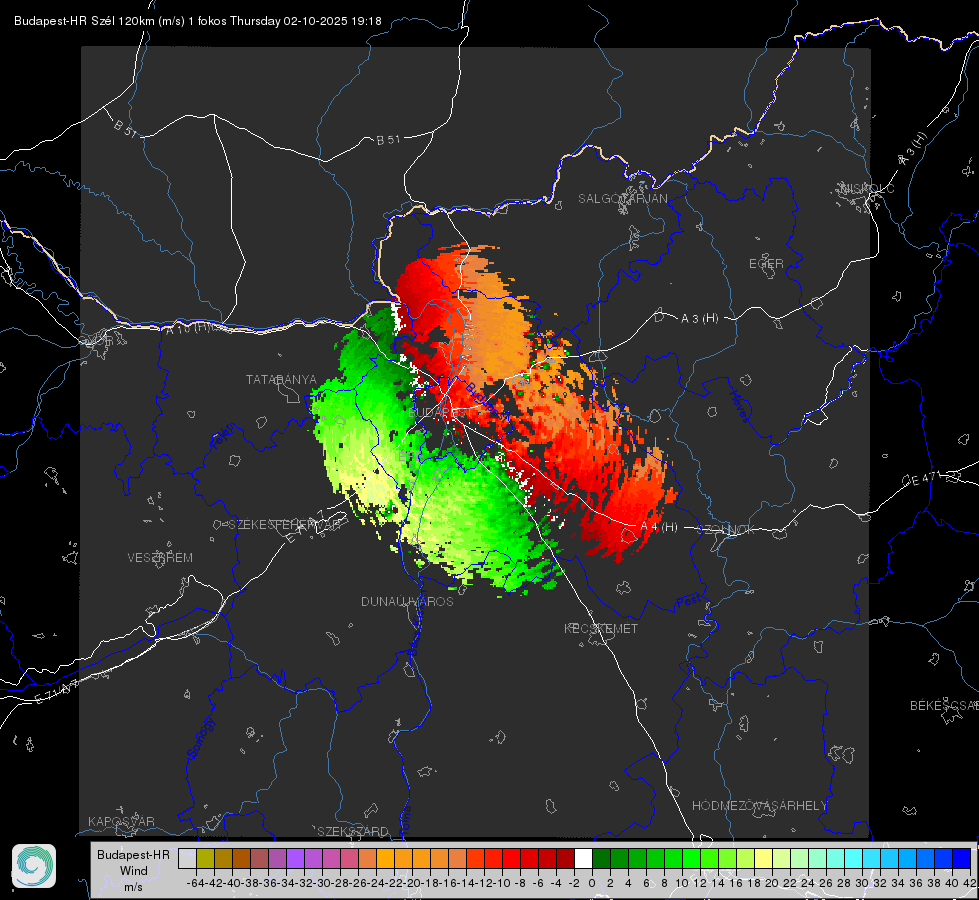Click the KAPOSVÁR city label

pyautogui.click(x=121, y=821)
